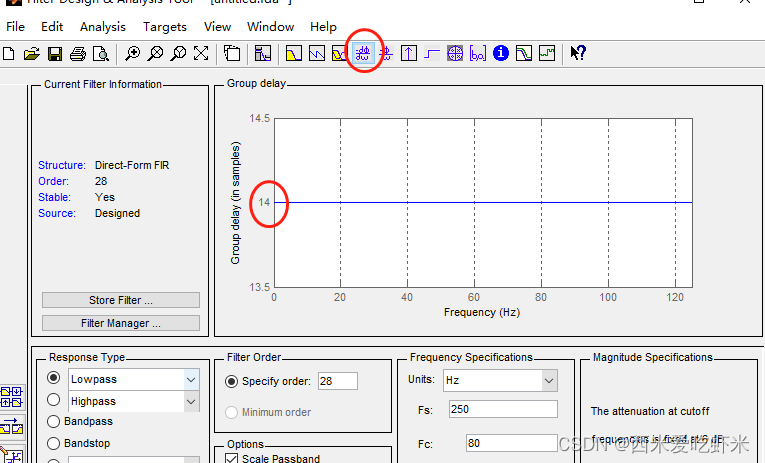Show the Filter Specifications view
Viewport: 765px width, 463px height.
point(262,53)
